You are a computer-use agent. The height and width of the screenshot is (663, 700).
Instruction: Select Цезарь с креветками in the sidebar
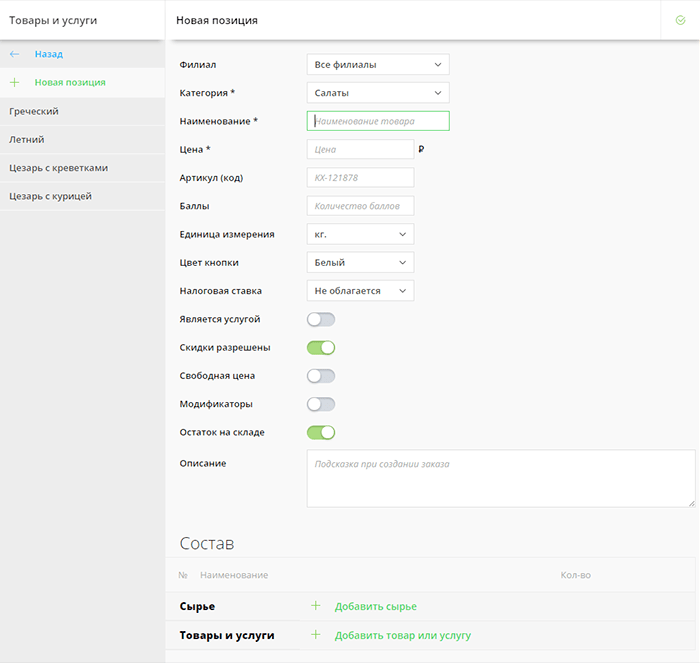click(58, 168)
